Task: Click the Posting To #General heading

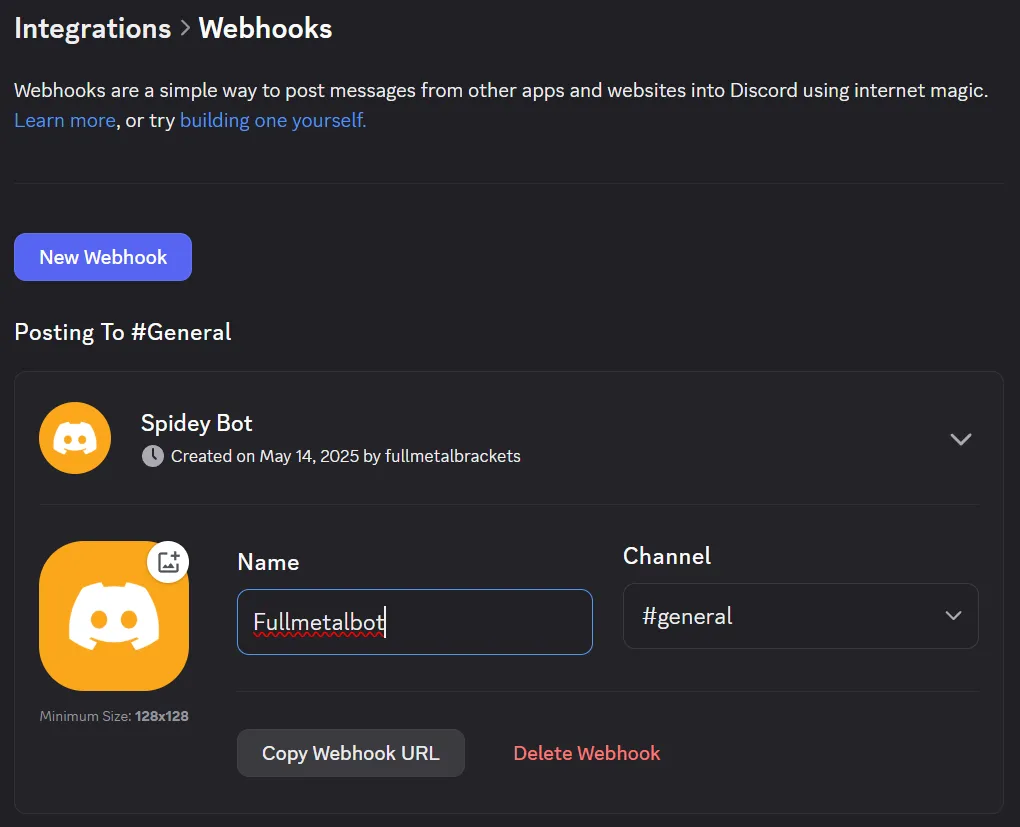Action: point(122,332)
